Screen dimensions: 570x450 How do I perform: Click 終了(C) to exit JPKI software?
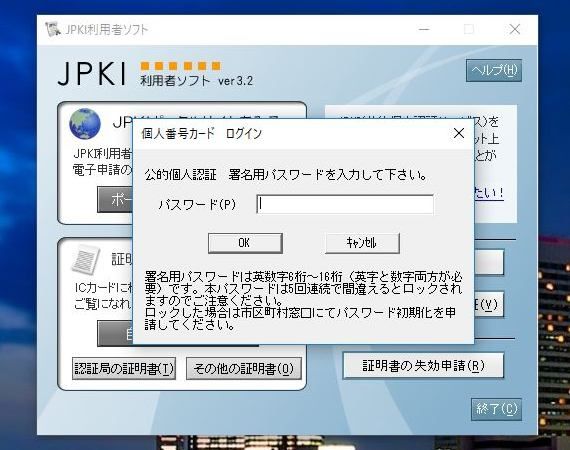coord(496,409)
